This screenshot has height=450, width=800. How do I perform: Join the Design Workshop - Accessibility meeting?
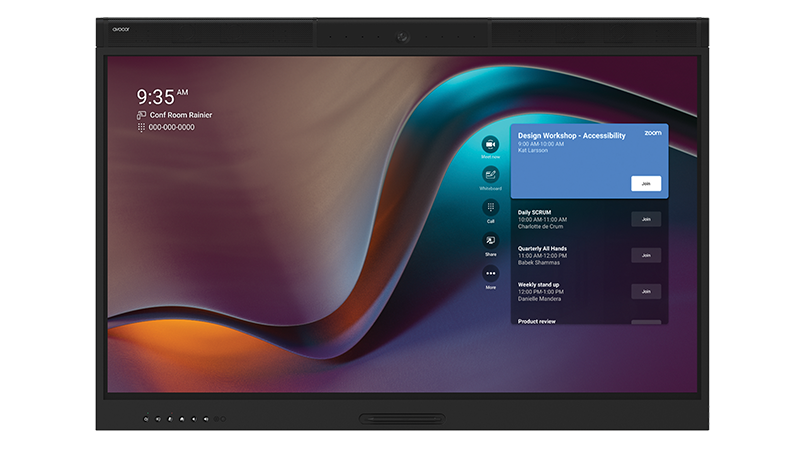646,184
